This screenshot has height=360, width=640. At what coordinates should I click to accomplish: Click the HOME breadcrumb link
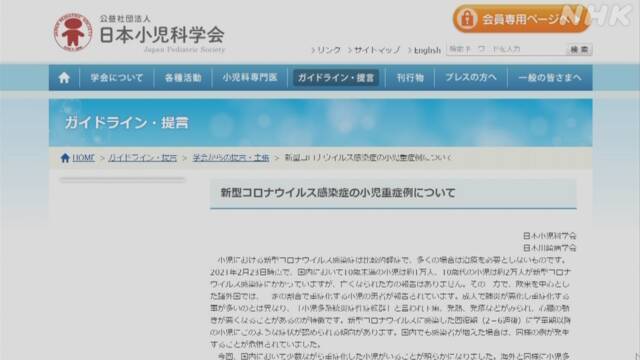pyautogui.click(x=83, y=158)
